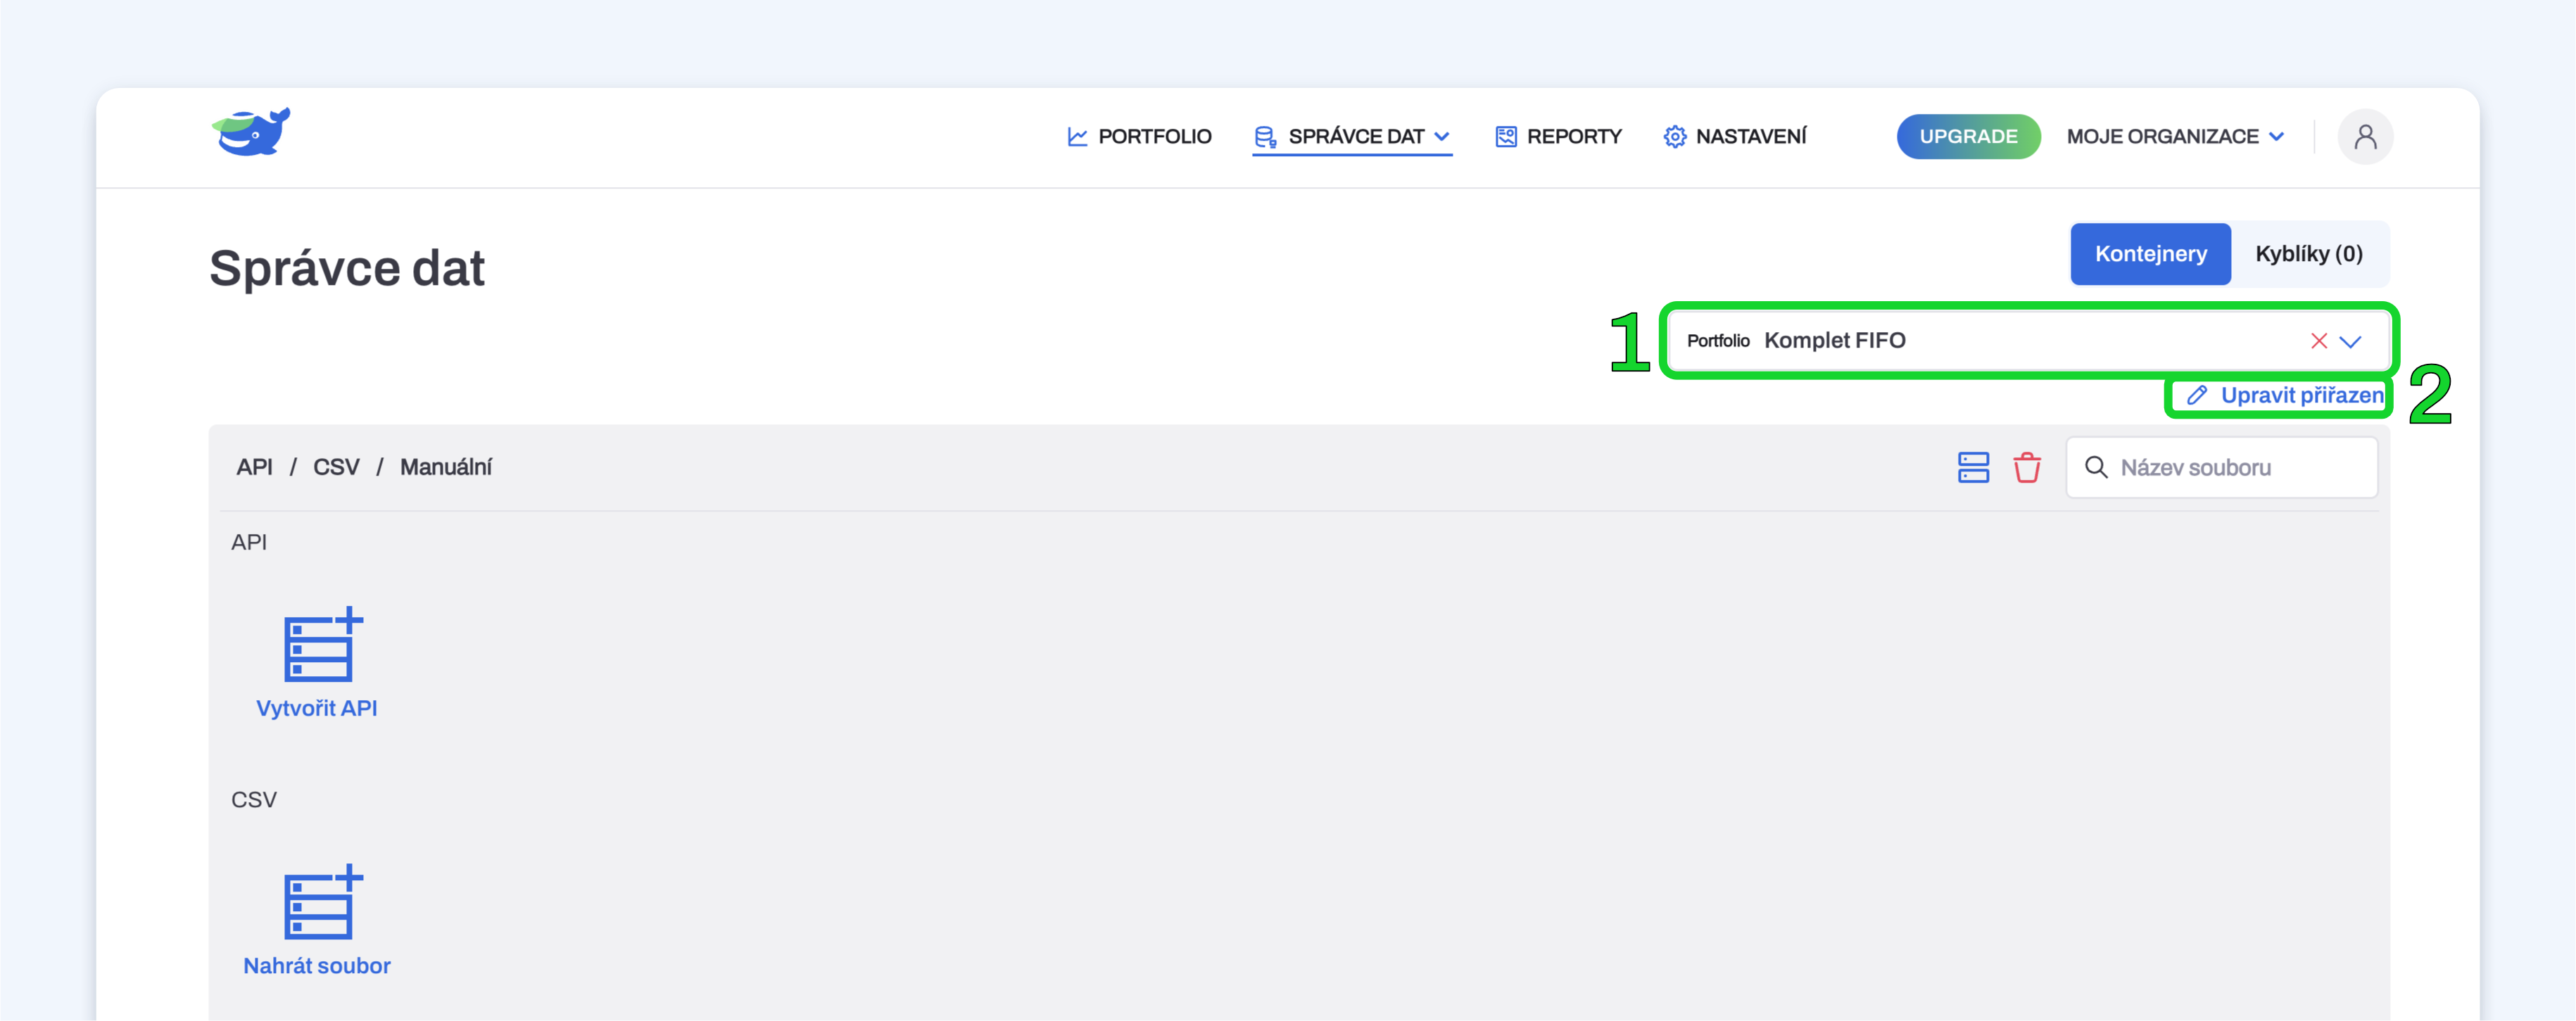Switch to the Kontejnery tab
2576x1021 pixels.
tap(2151, 254)
